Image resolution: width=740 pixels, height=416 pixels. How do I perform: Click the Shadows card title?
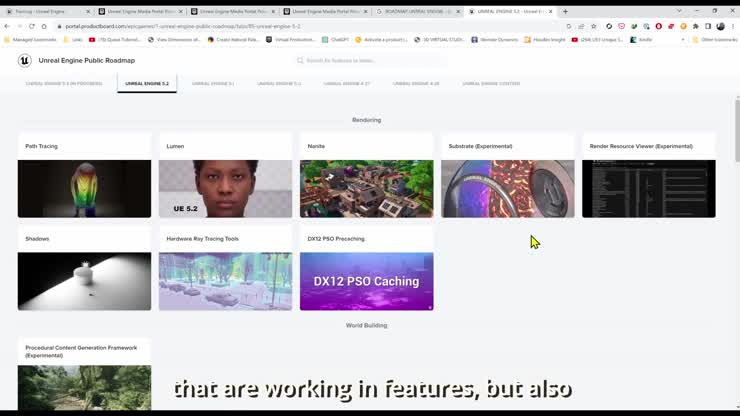click(x=37, y=239)
